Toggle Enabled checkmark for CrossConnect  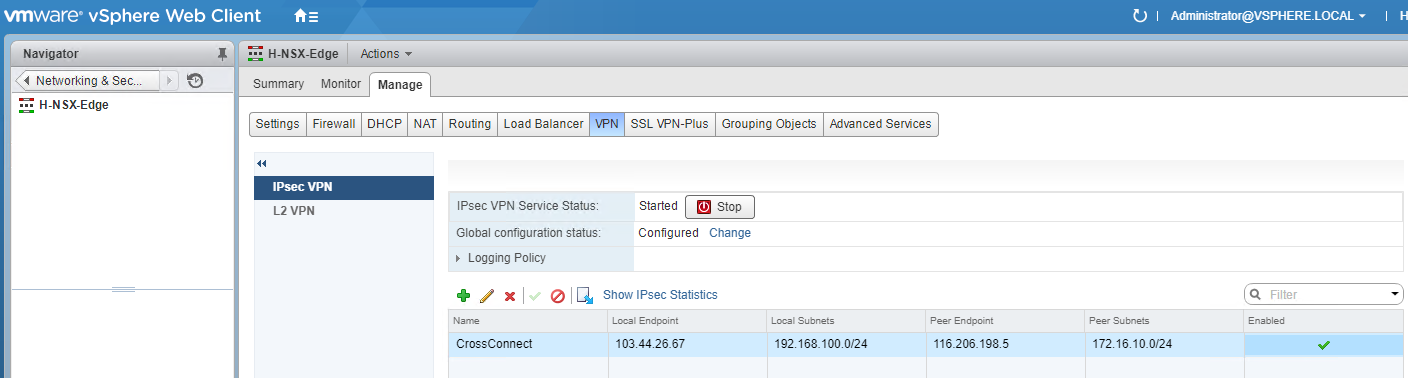pyautogui.click(x=1324, y=345)
